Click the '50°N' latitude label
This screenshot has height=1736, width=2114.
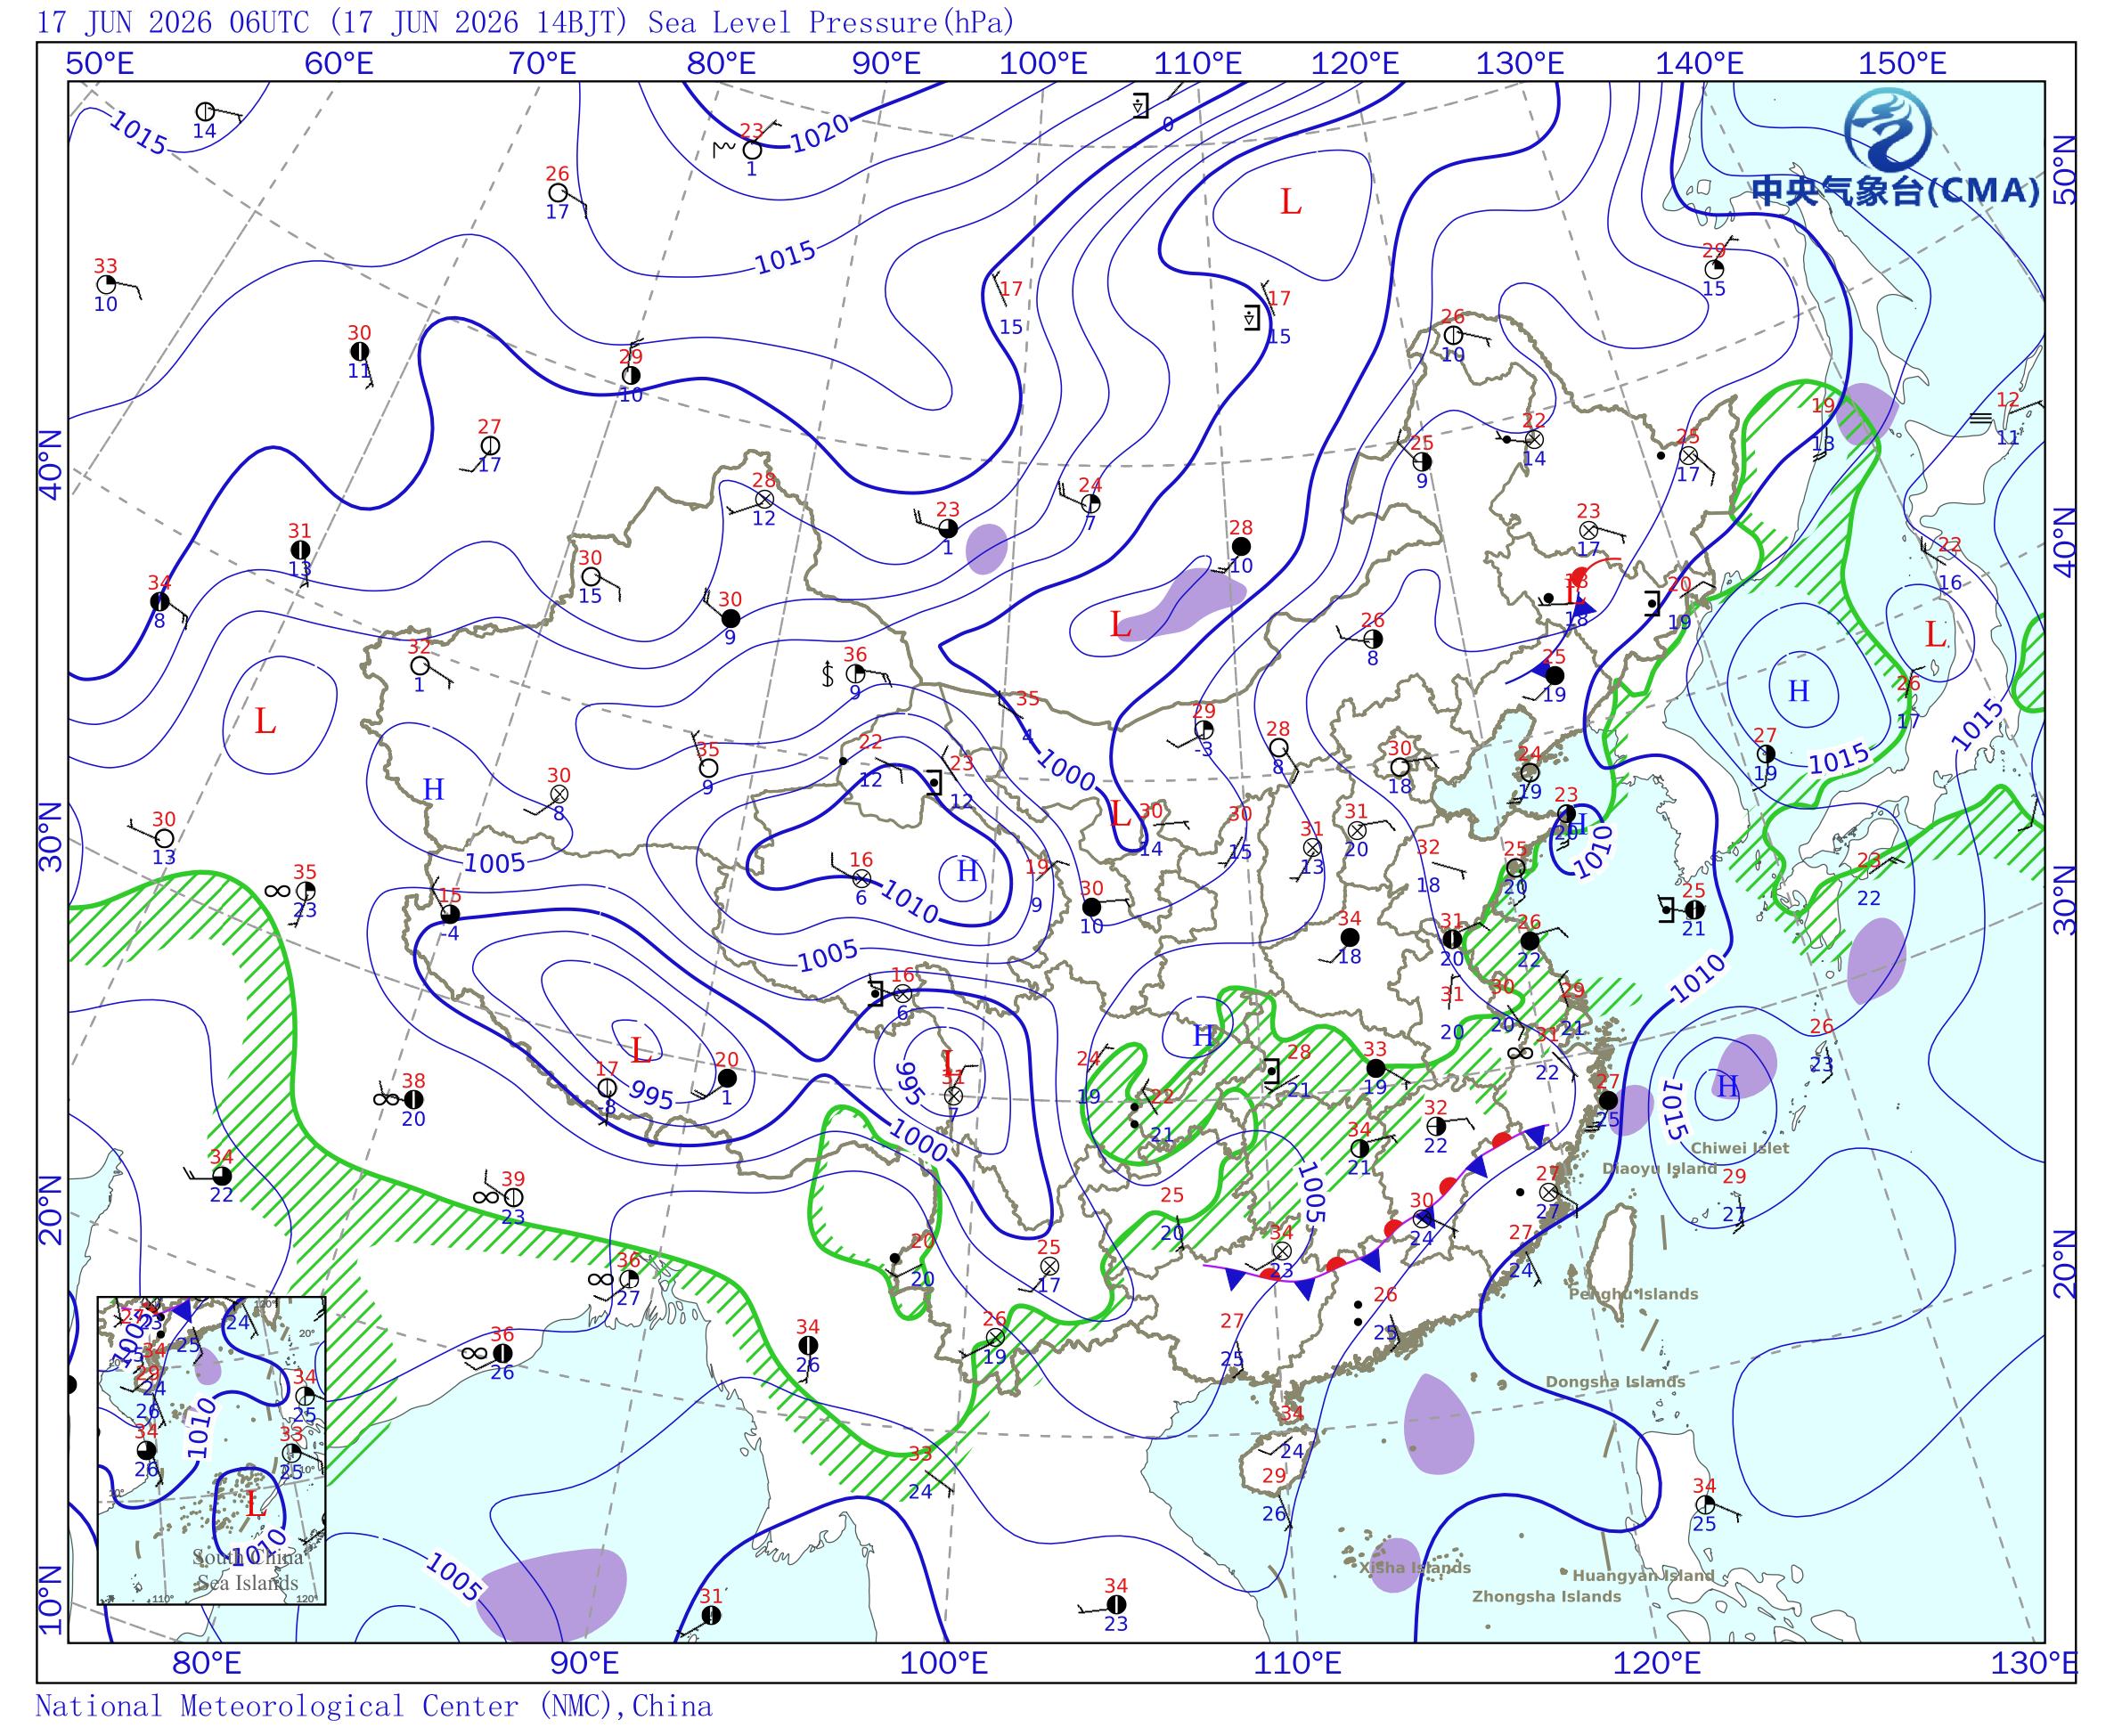(2063, 170)
